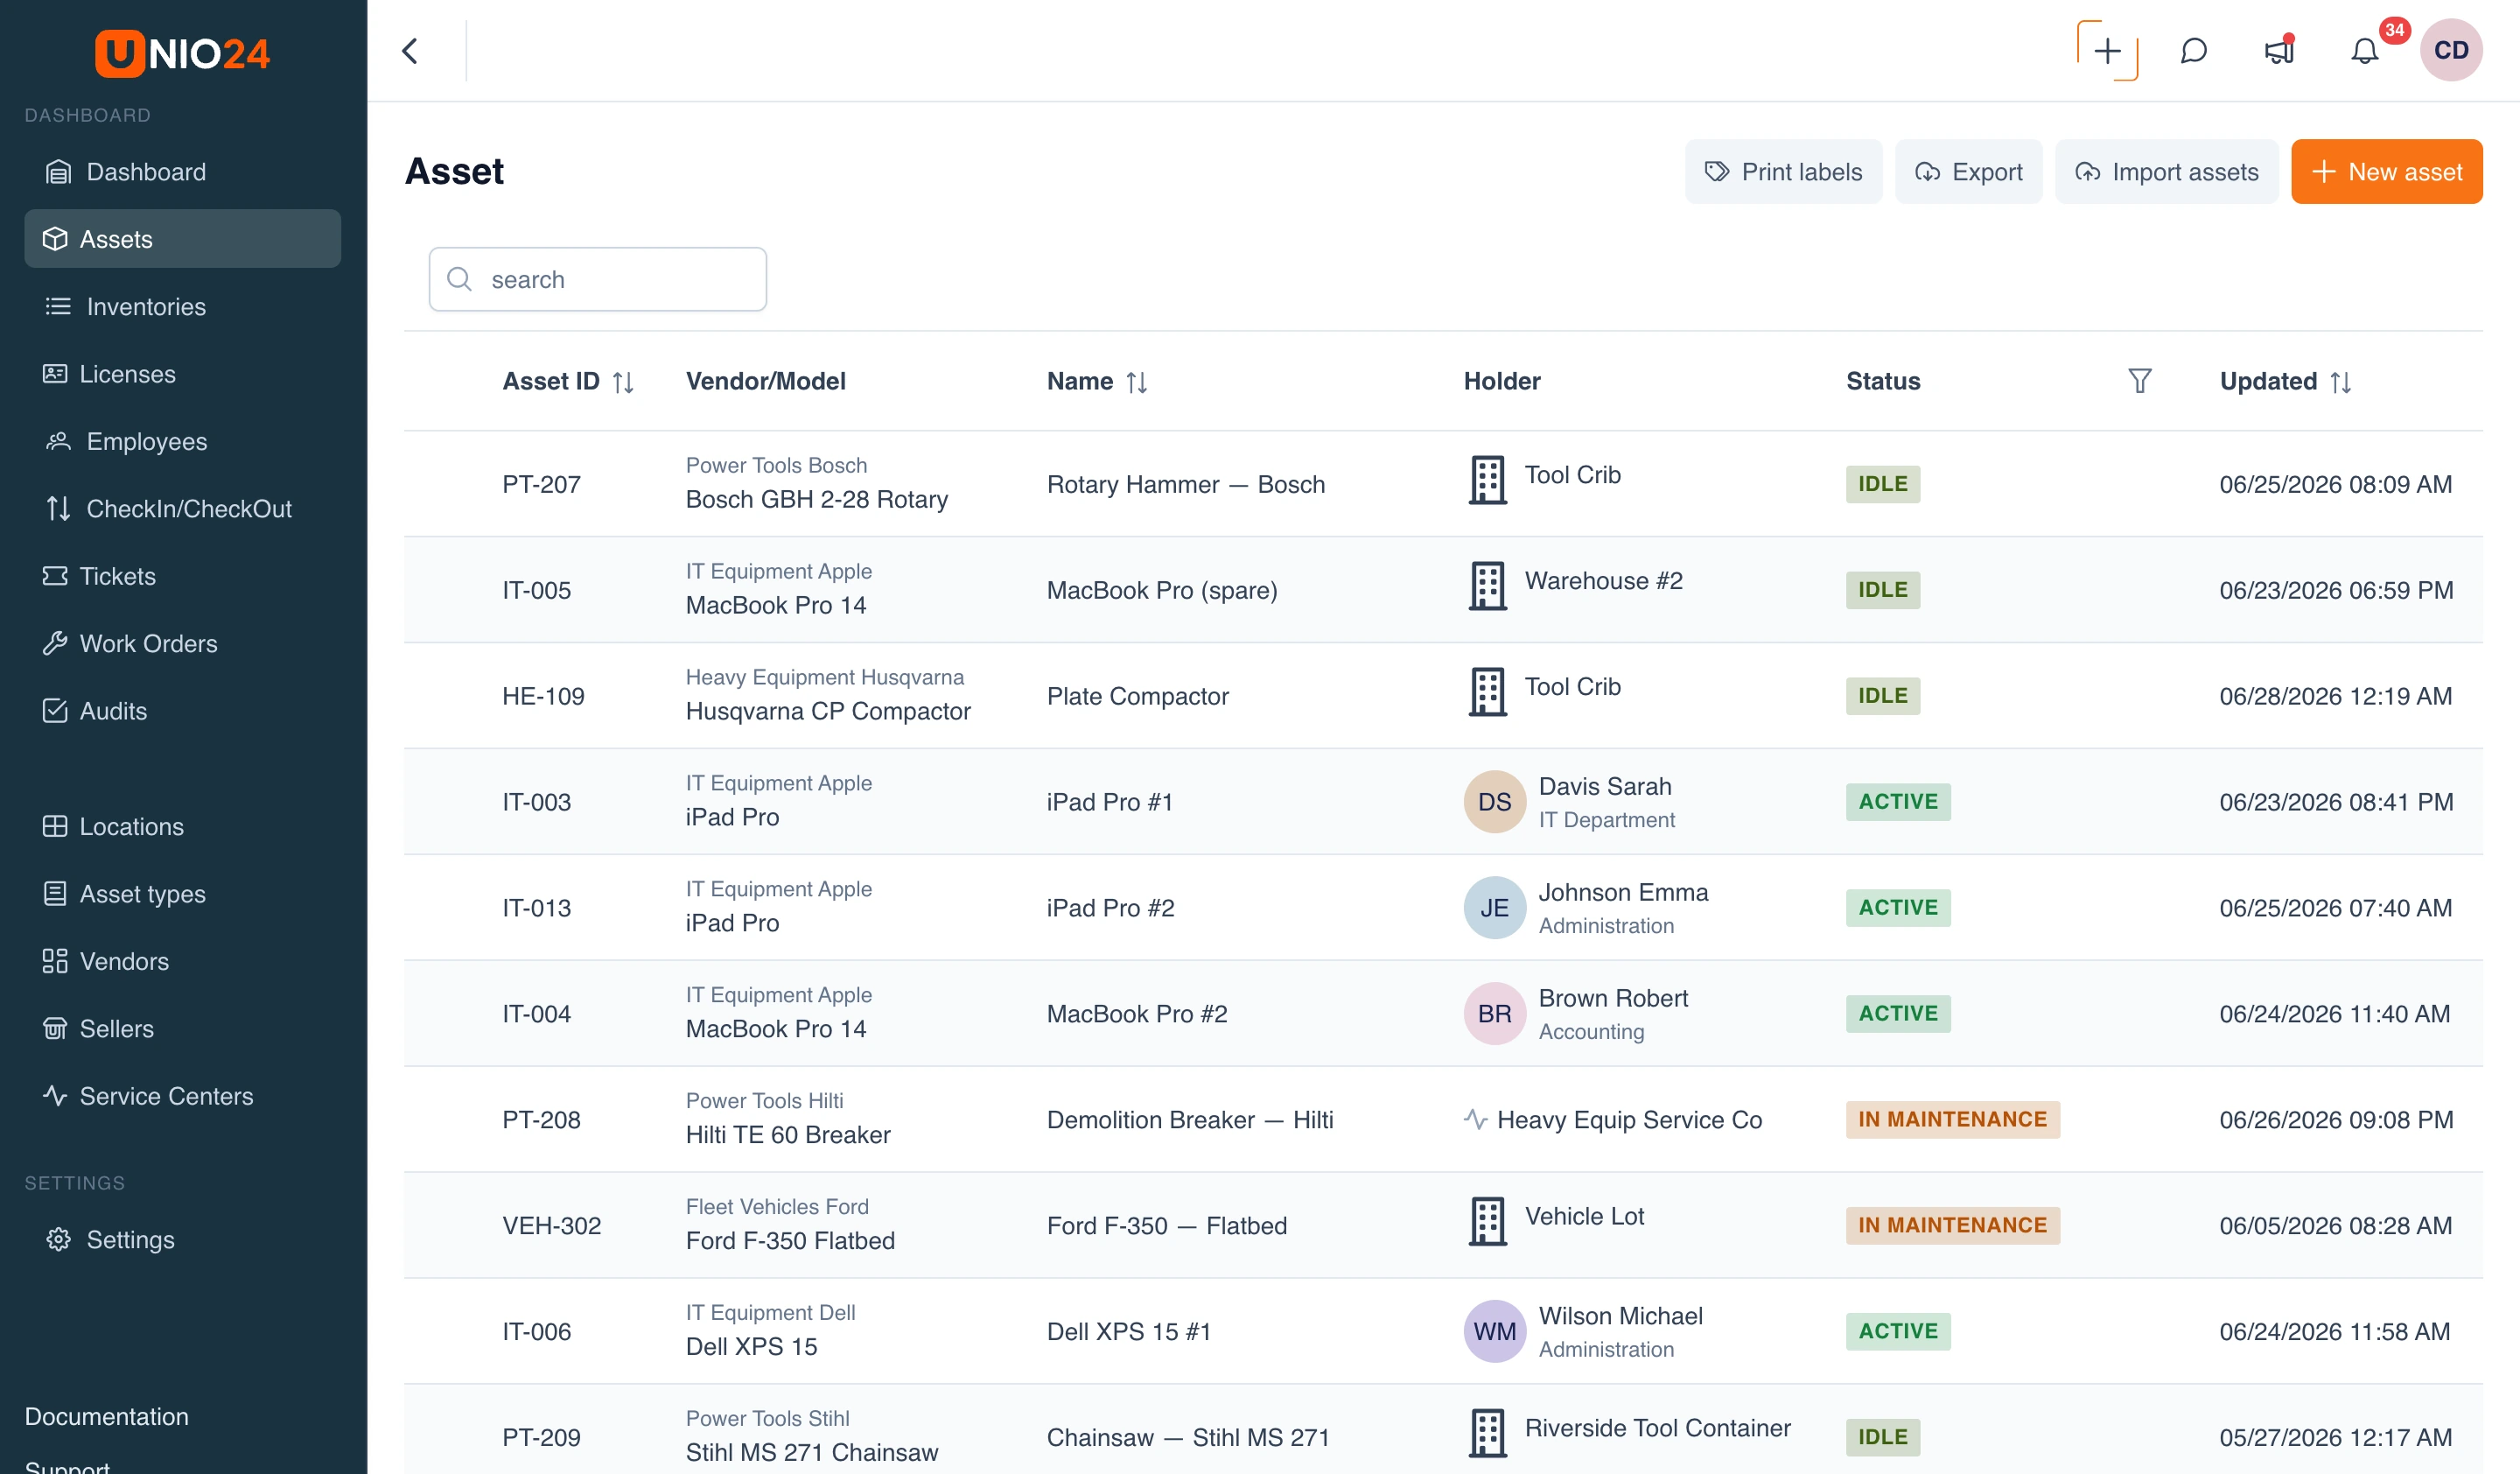Image resolution: width=2520 pixels, height=1474 pixels.
Task: Click the New asset button
Action: tap(2386, 172)
